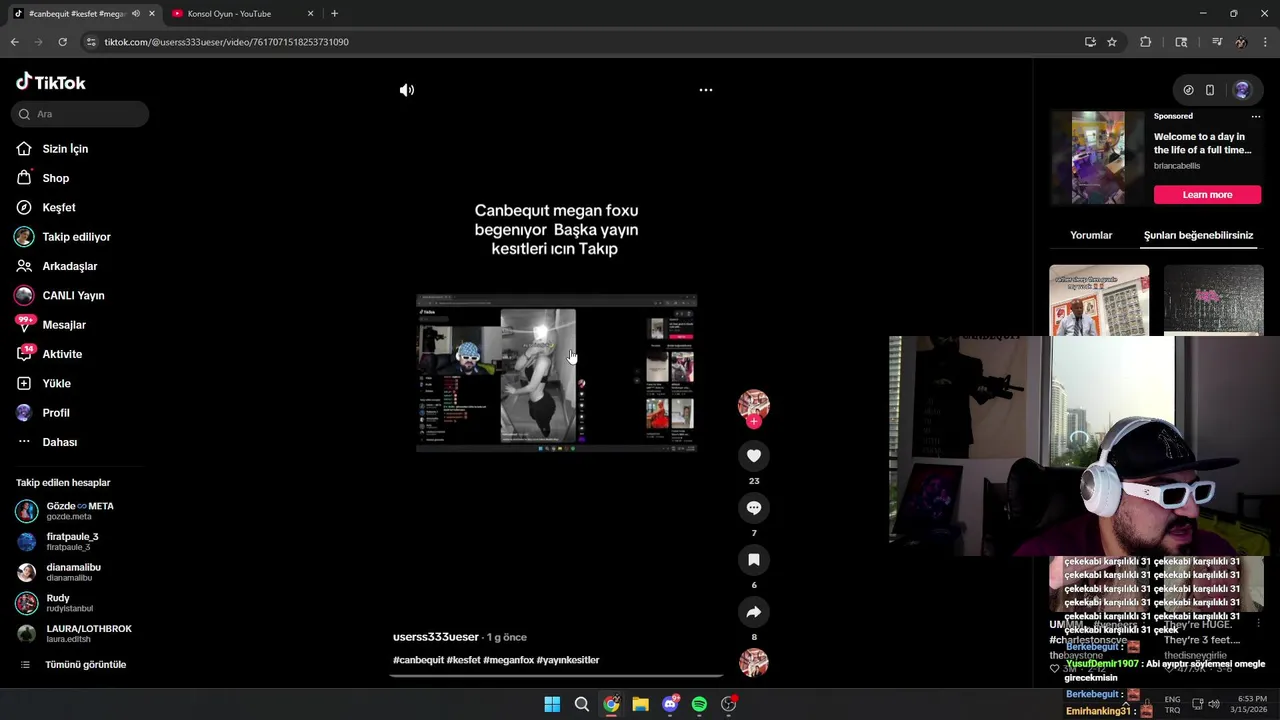Open Spotify from taskbar

[x=699, y=704]
